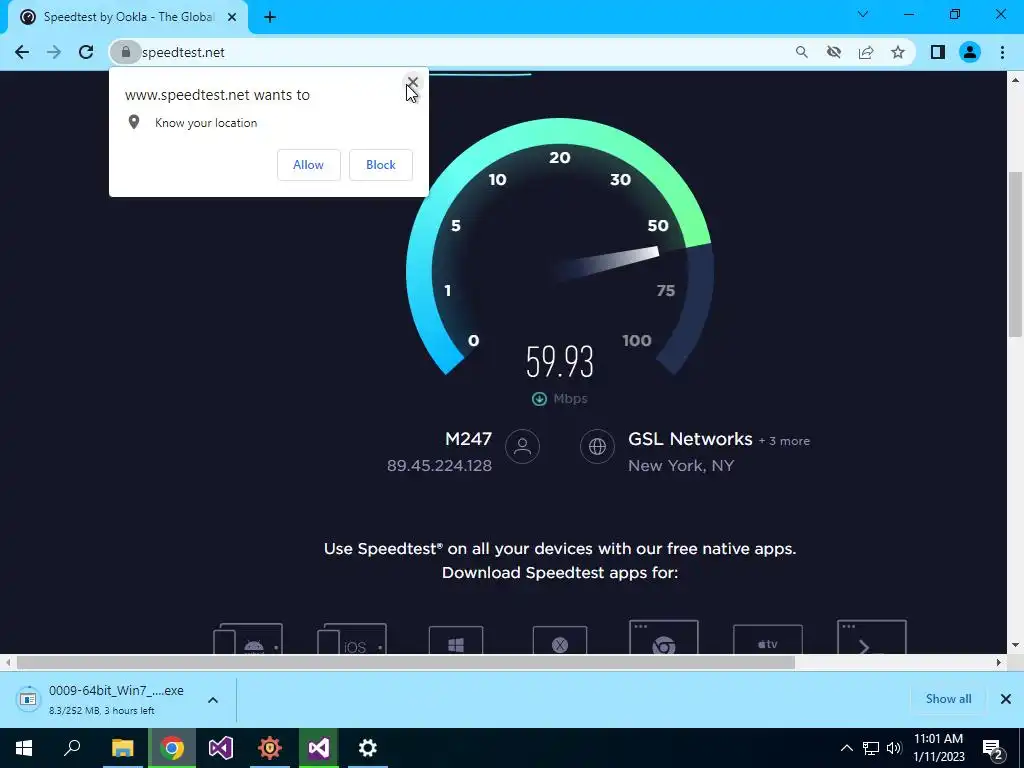Image resolution: width=1024 pixels, height=768 pixels.
Task: Select the IP address 89.45.224.128
Action: click(439, 466)
